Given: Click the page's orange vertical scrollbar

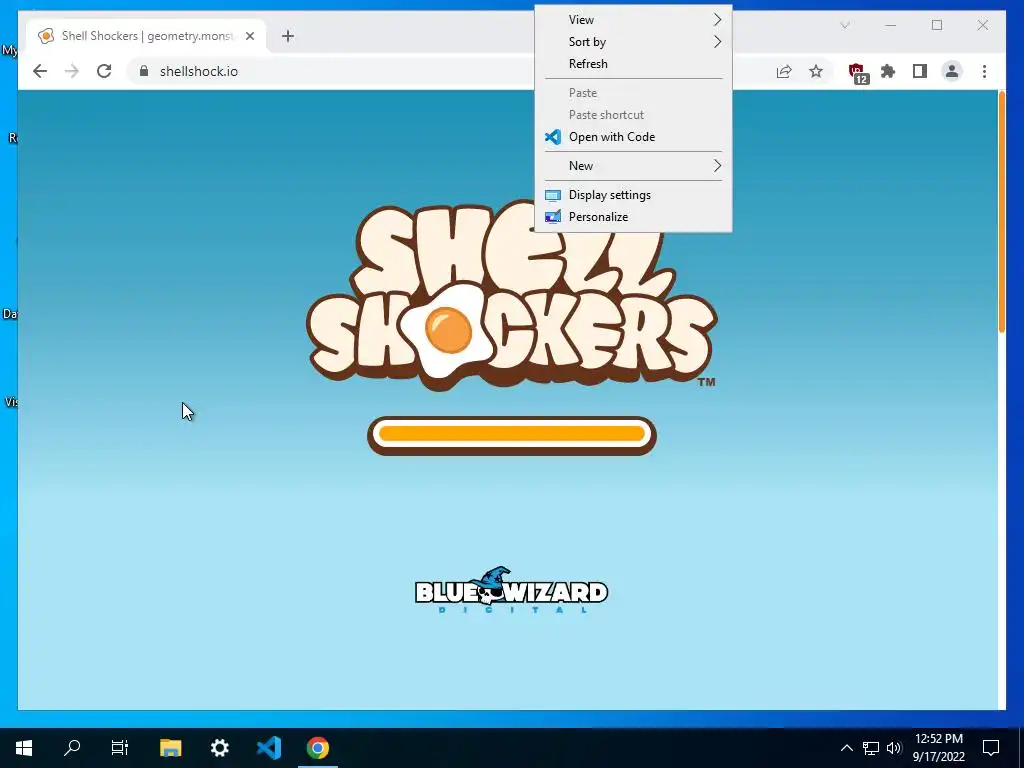Looking at the screenshot, I should [x=1002, y=212].
